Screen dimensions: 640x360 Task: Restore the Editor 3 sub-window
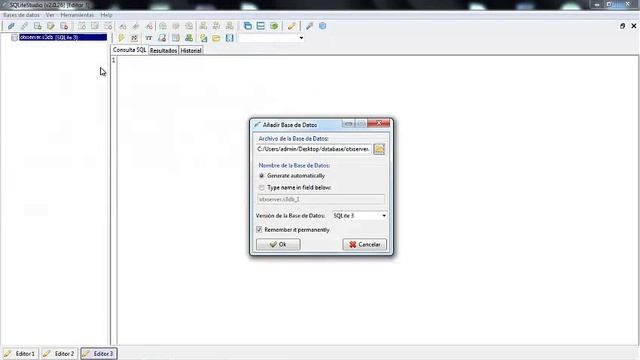(622, 26)
